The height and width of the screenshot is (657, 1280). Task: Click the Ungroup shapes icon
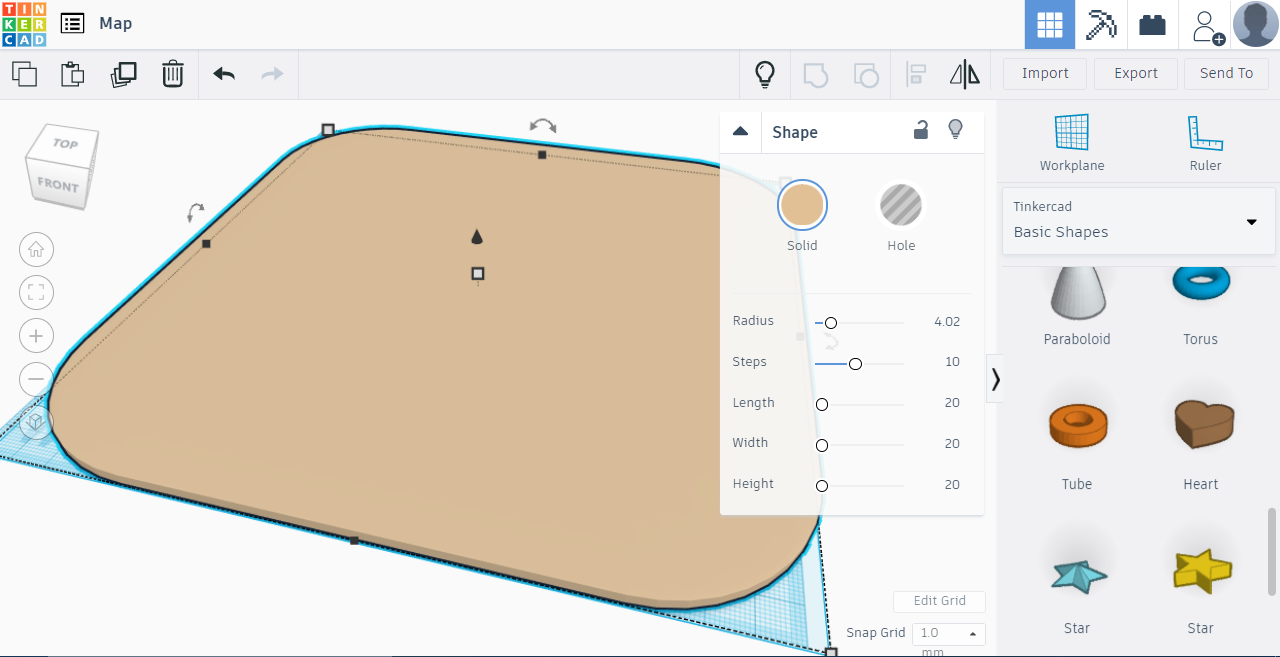point(865,74)
